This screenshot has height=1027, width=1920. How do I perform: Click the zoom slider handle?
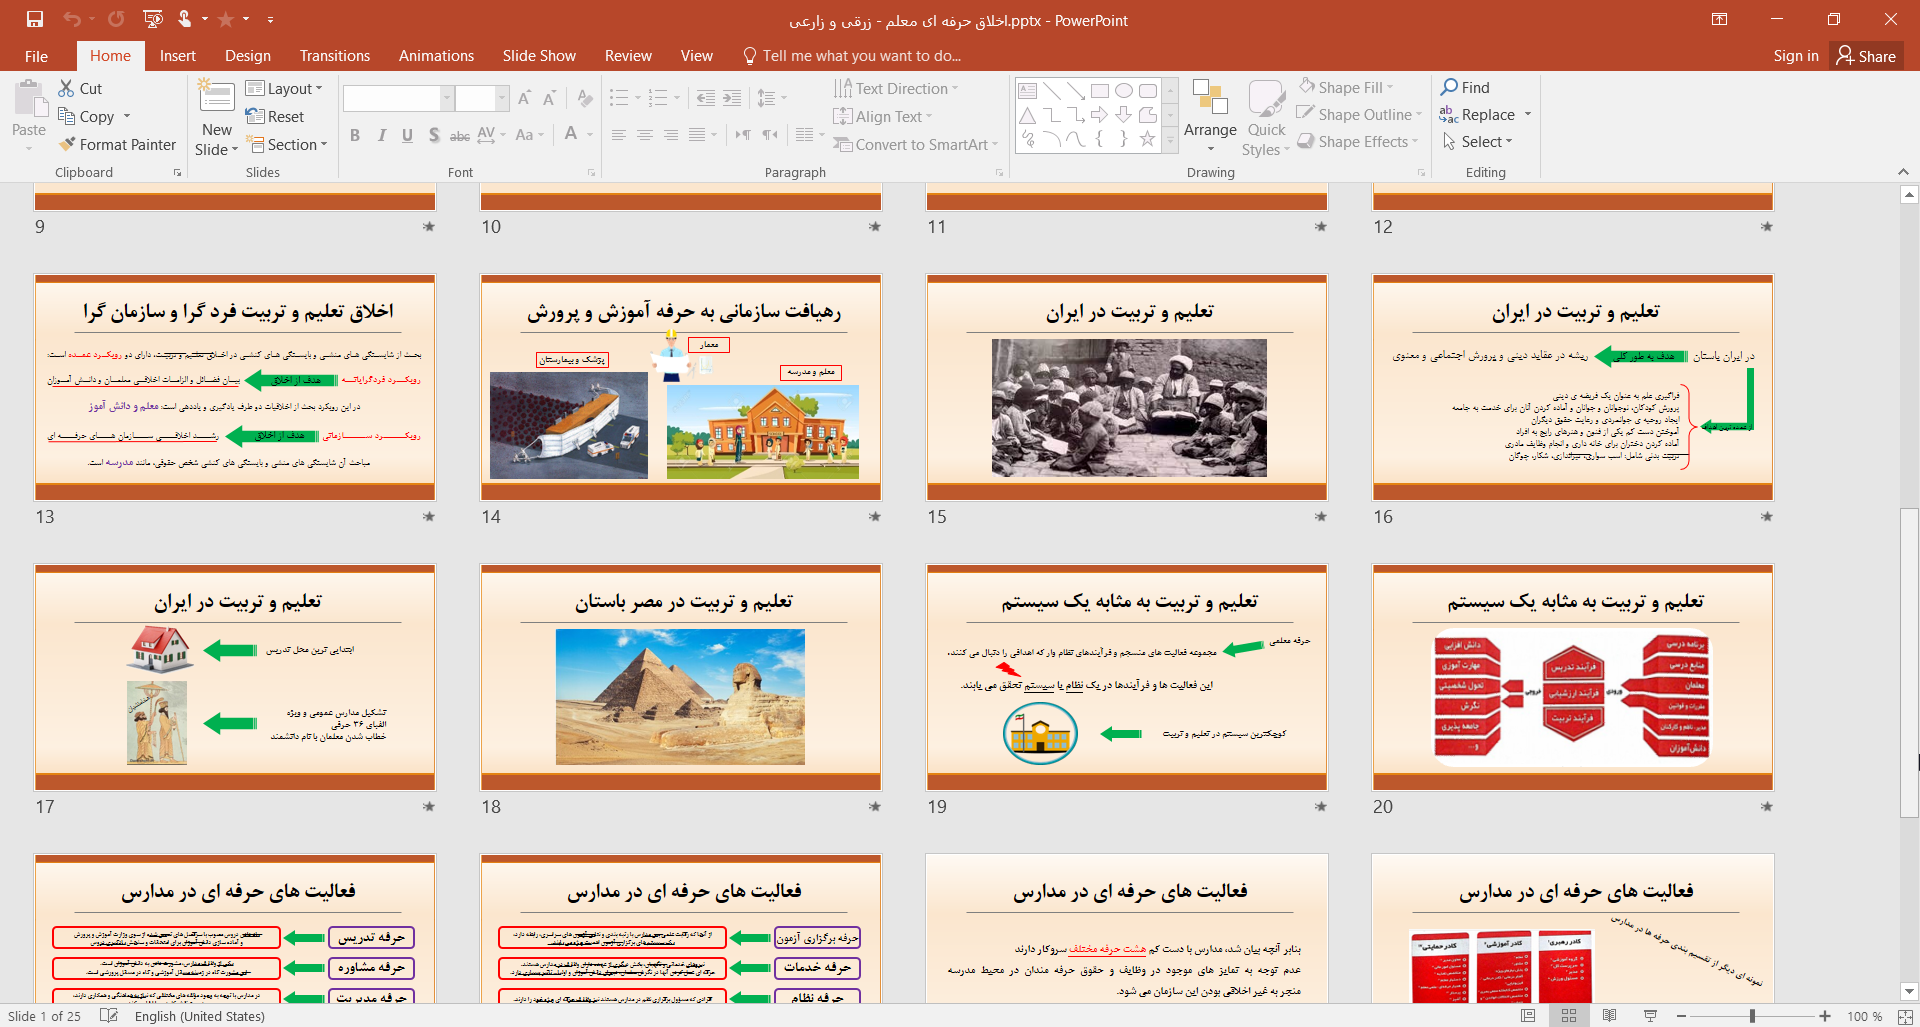(x=1752, y=1016)
